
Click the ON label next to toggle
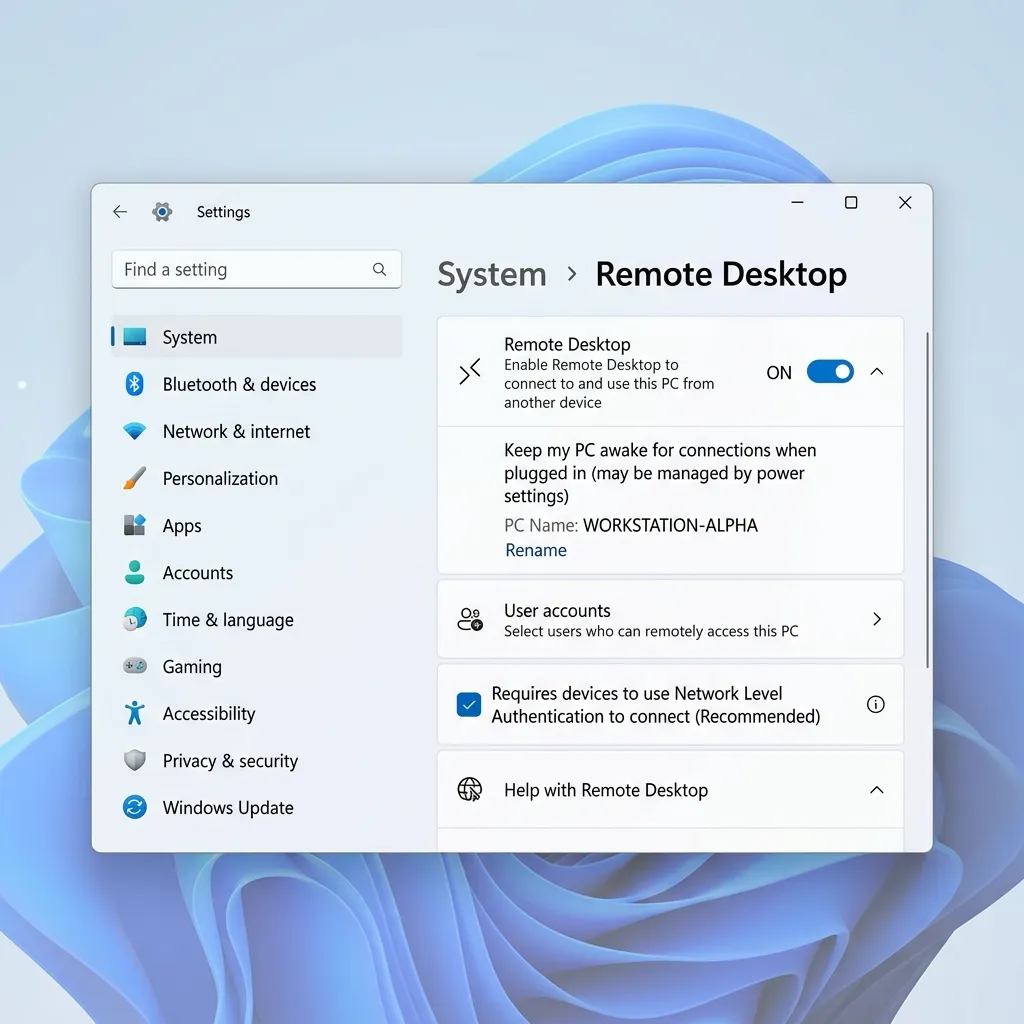(x=778, y=372)
